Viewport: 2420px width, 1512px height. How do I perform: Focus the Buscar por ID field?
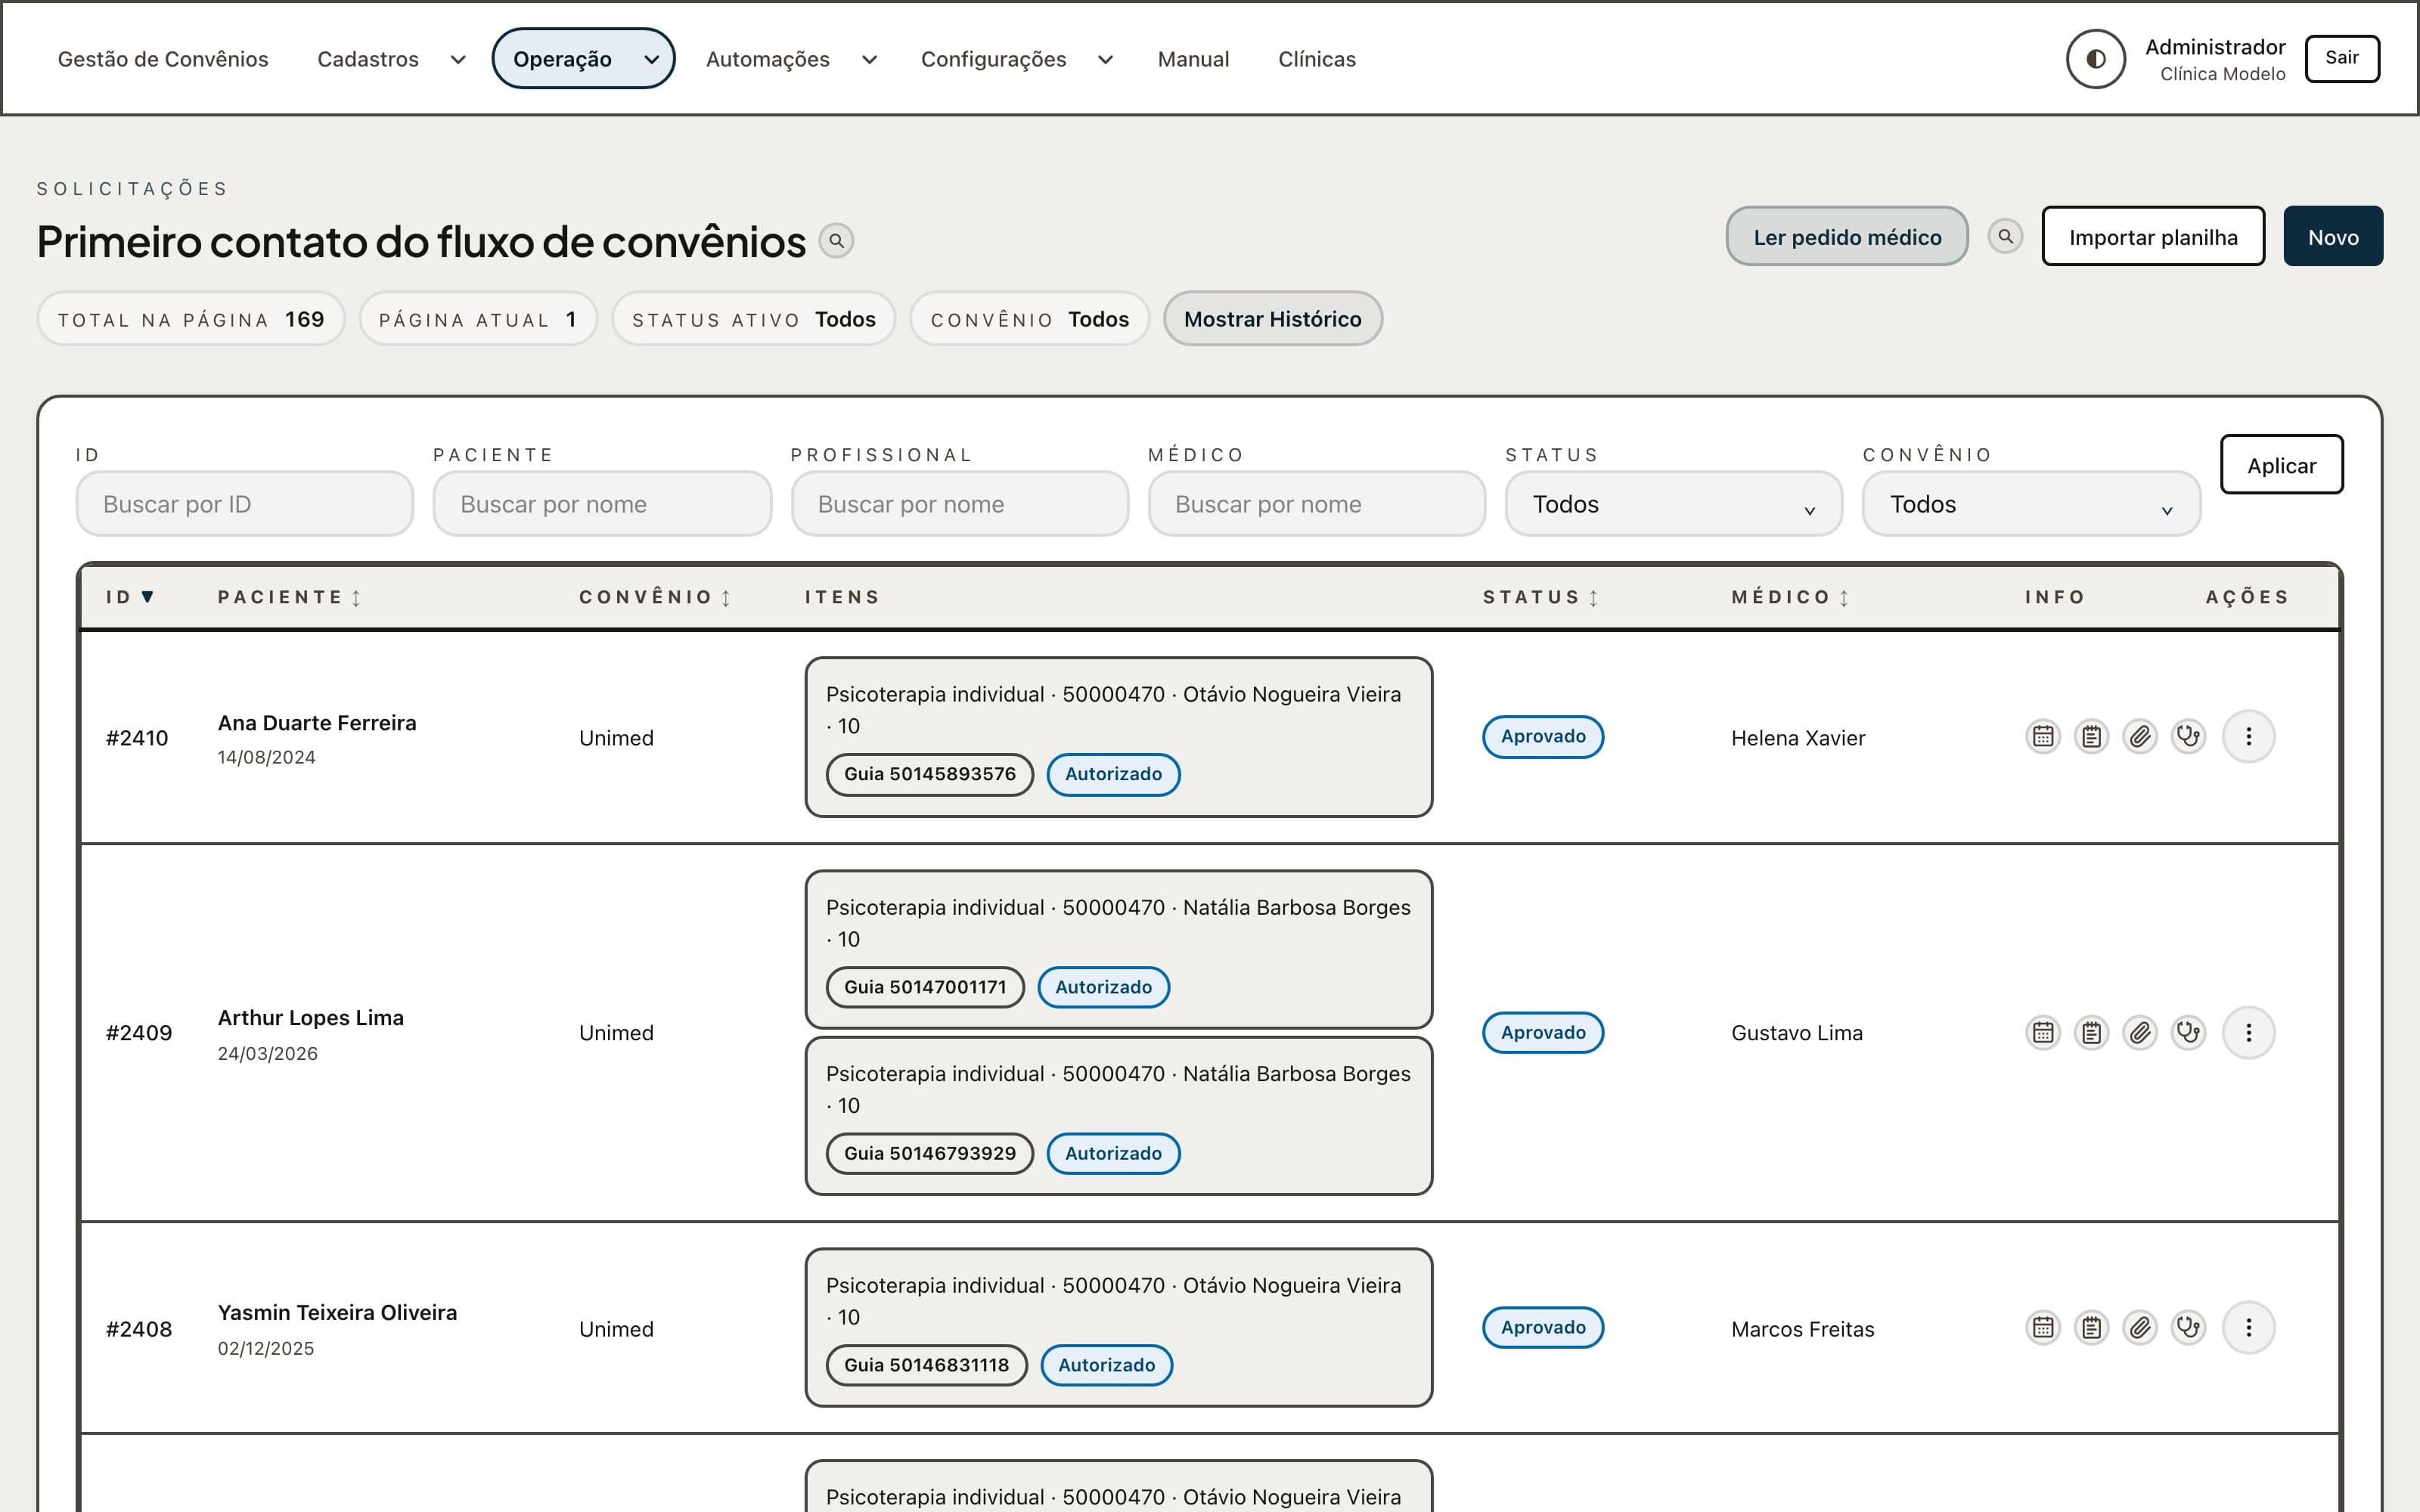click(245, 504)
